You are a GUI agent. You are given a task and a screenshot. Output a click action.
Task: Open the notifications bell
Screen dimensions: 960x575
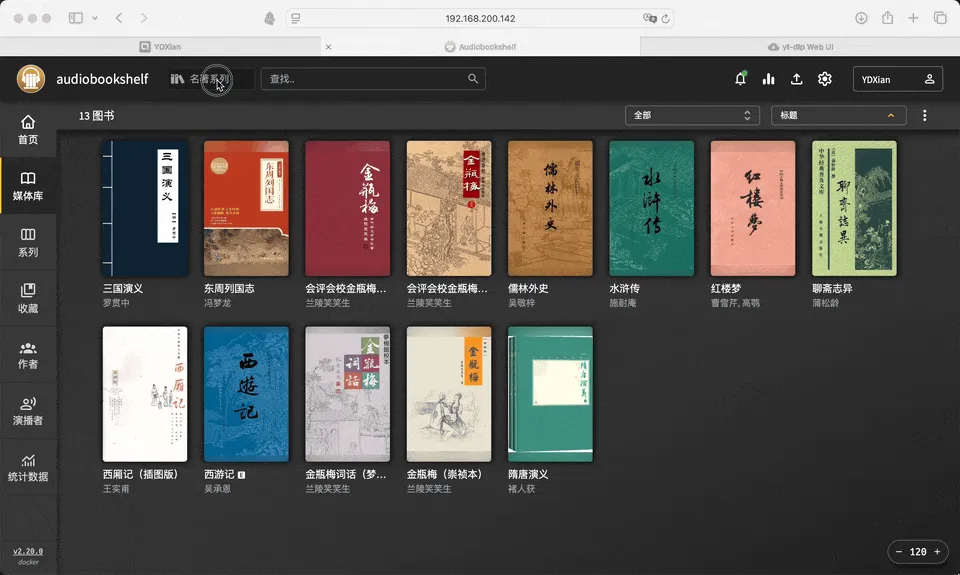coord(740,79)
